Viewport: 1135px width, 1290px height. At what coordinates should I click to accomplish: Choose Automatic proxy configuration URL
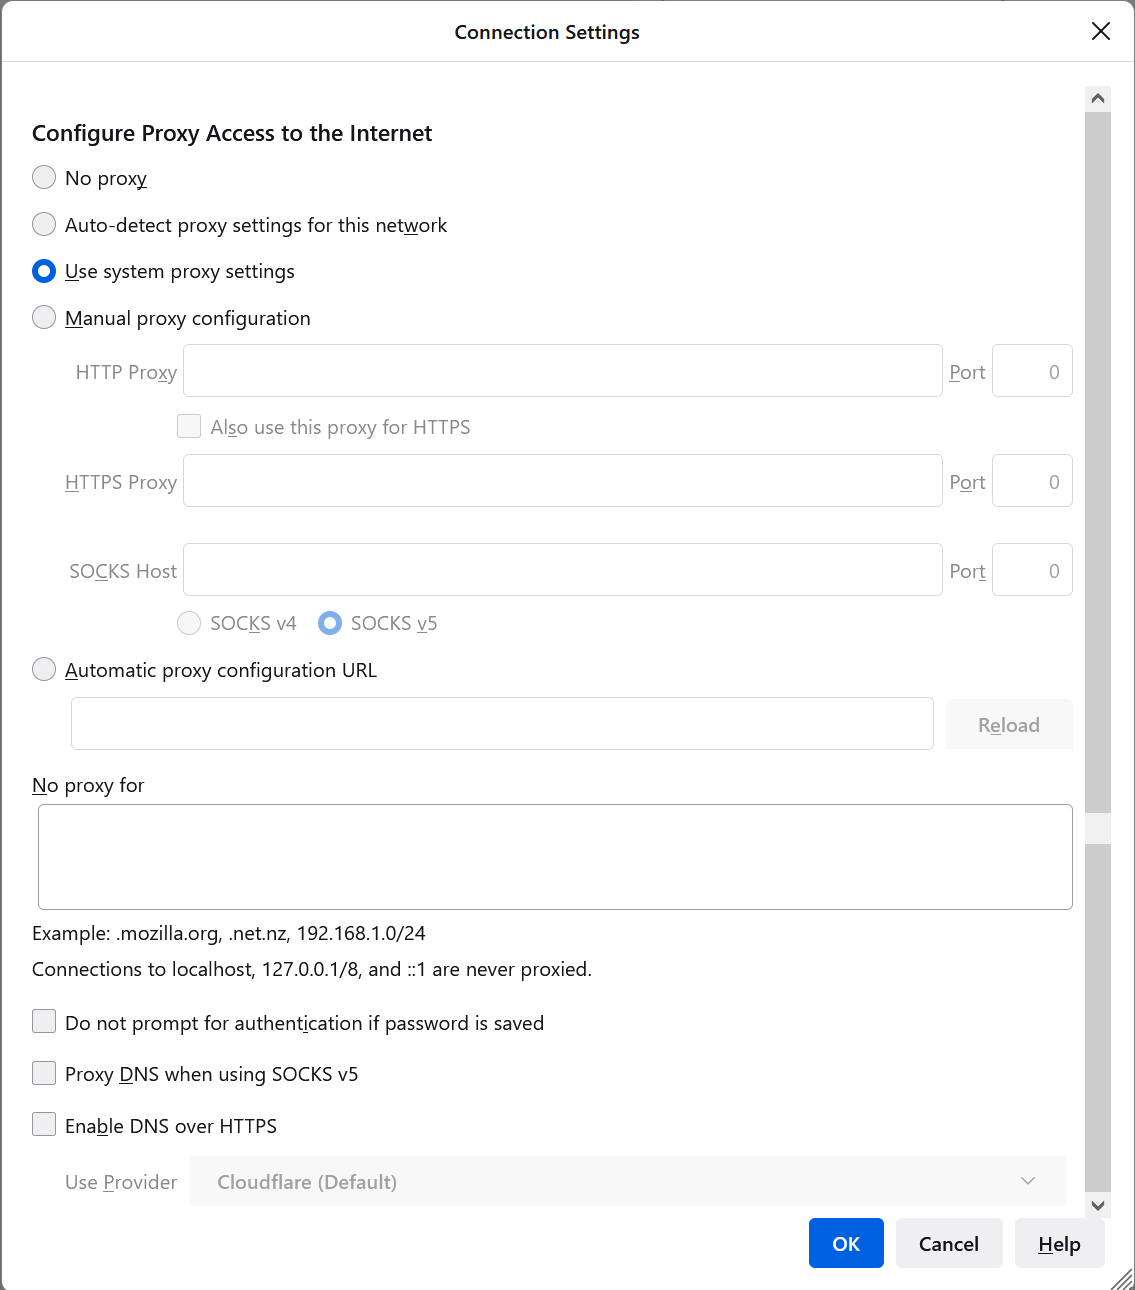[44, 669]
